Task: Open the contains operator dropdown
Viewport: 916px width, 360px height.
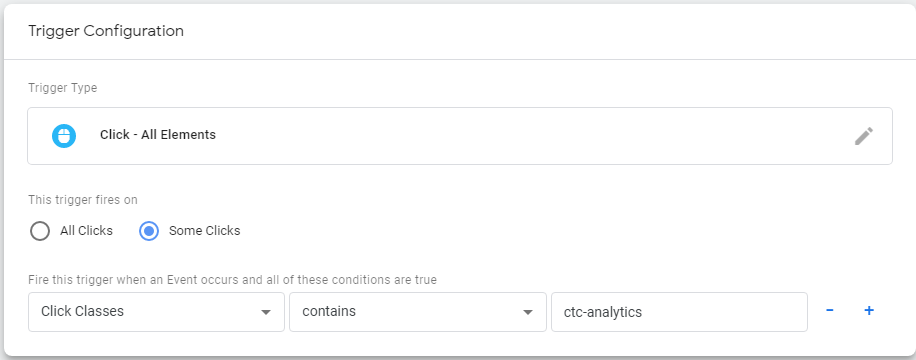Action: (418, 312)
